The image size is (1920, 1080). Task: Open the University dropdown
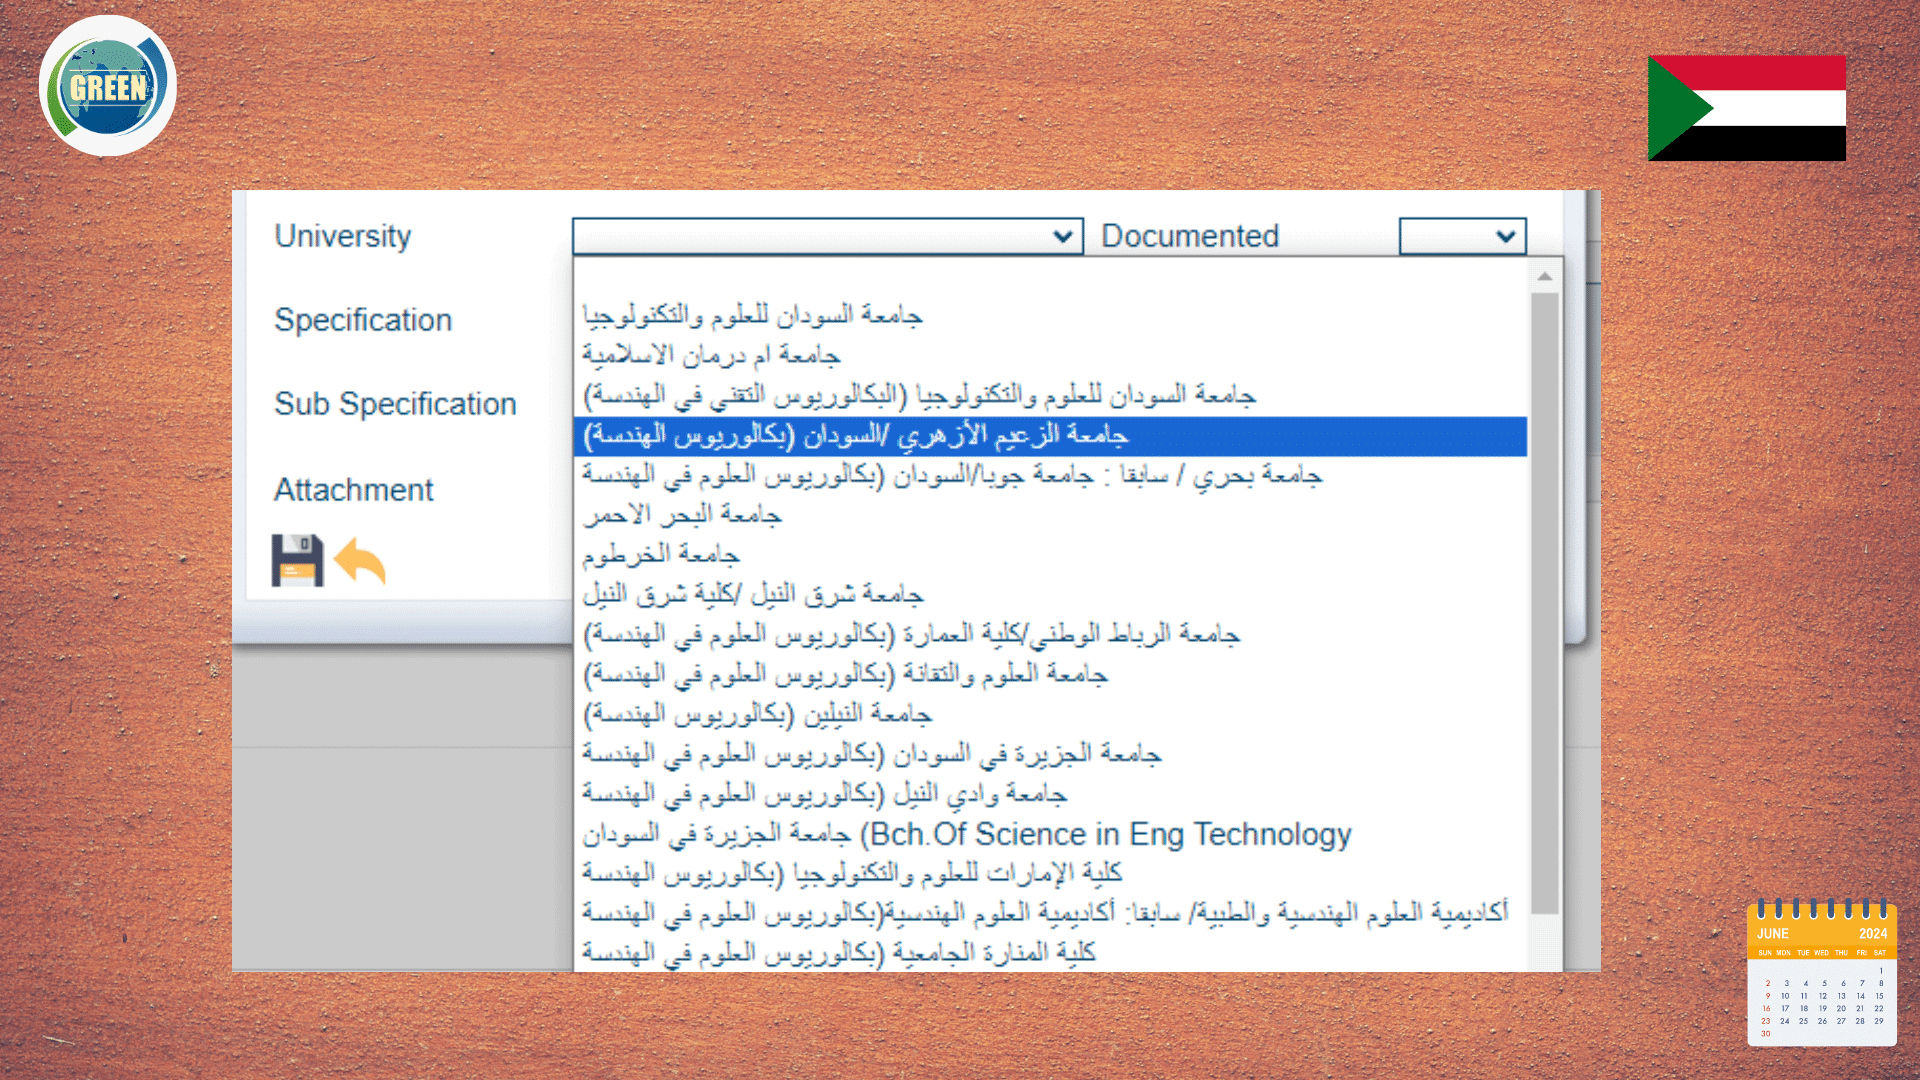827,237
